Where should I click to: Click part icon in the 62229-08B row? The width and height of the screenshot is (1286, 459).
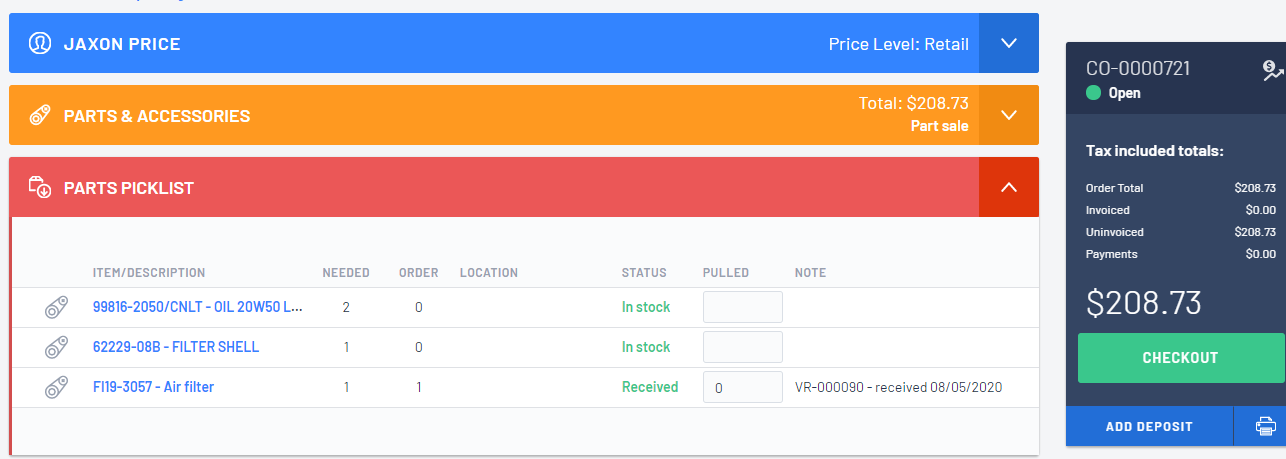pos(56,347)
